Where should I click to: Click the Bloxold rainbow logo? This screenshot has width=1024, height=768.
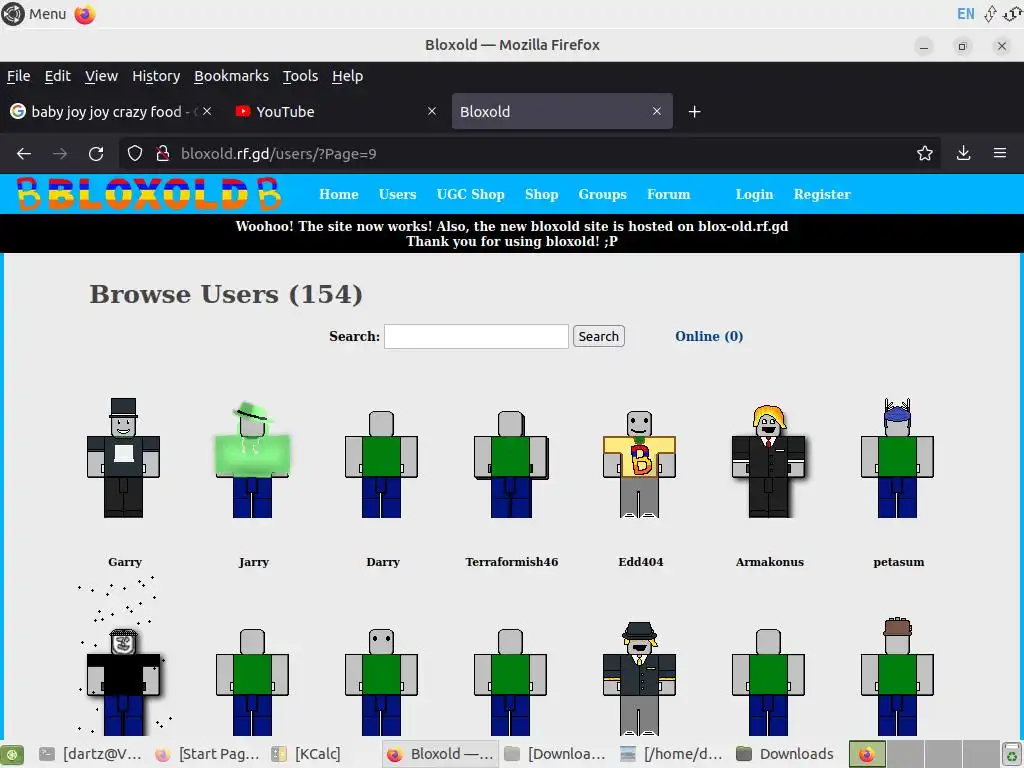[x=149, y=194]
